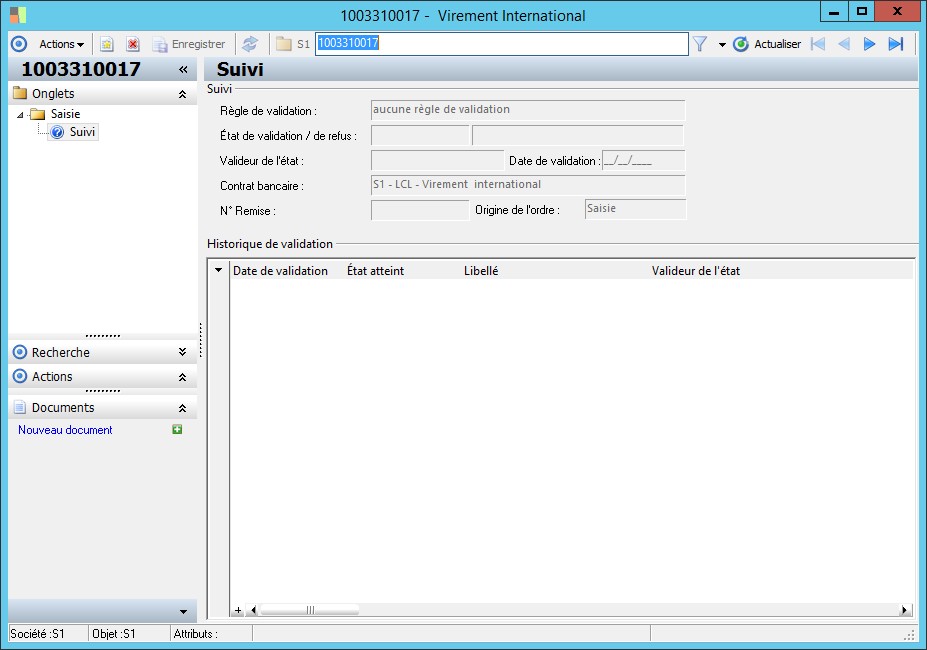Click the green plus icon beside Nouveau document
This screenshot has height=650, width=927.
177,430
